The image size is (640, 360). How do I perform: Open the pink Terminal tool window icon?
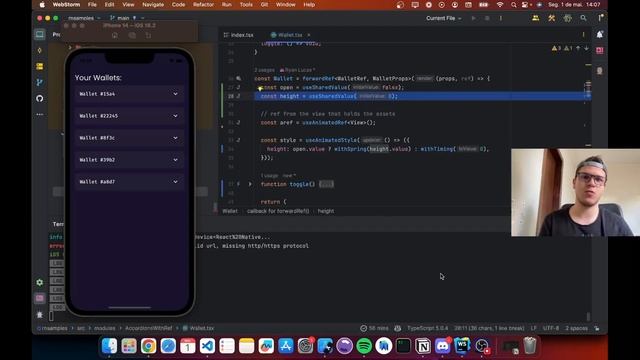(40, 298)
